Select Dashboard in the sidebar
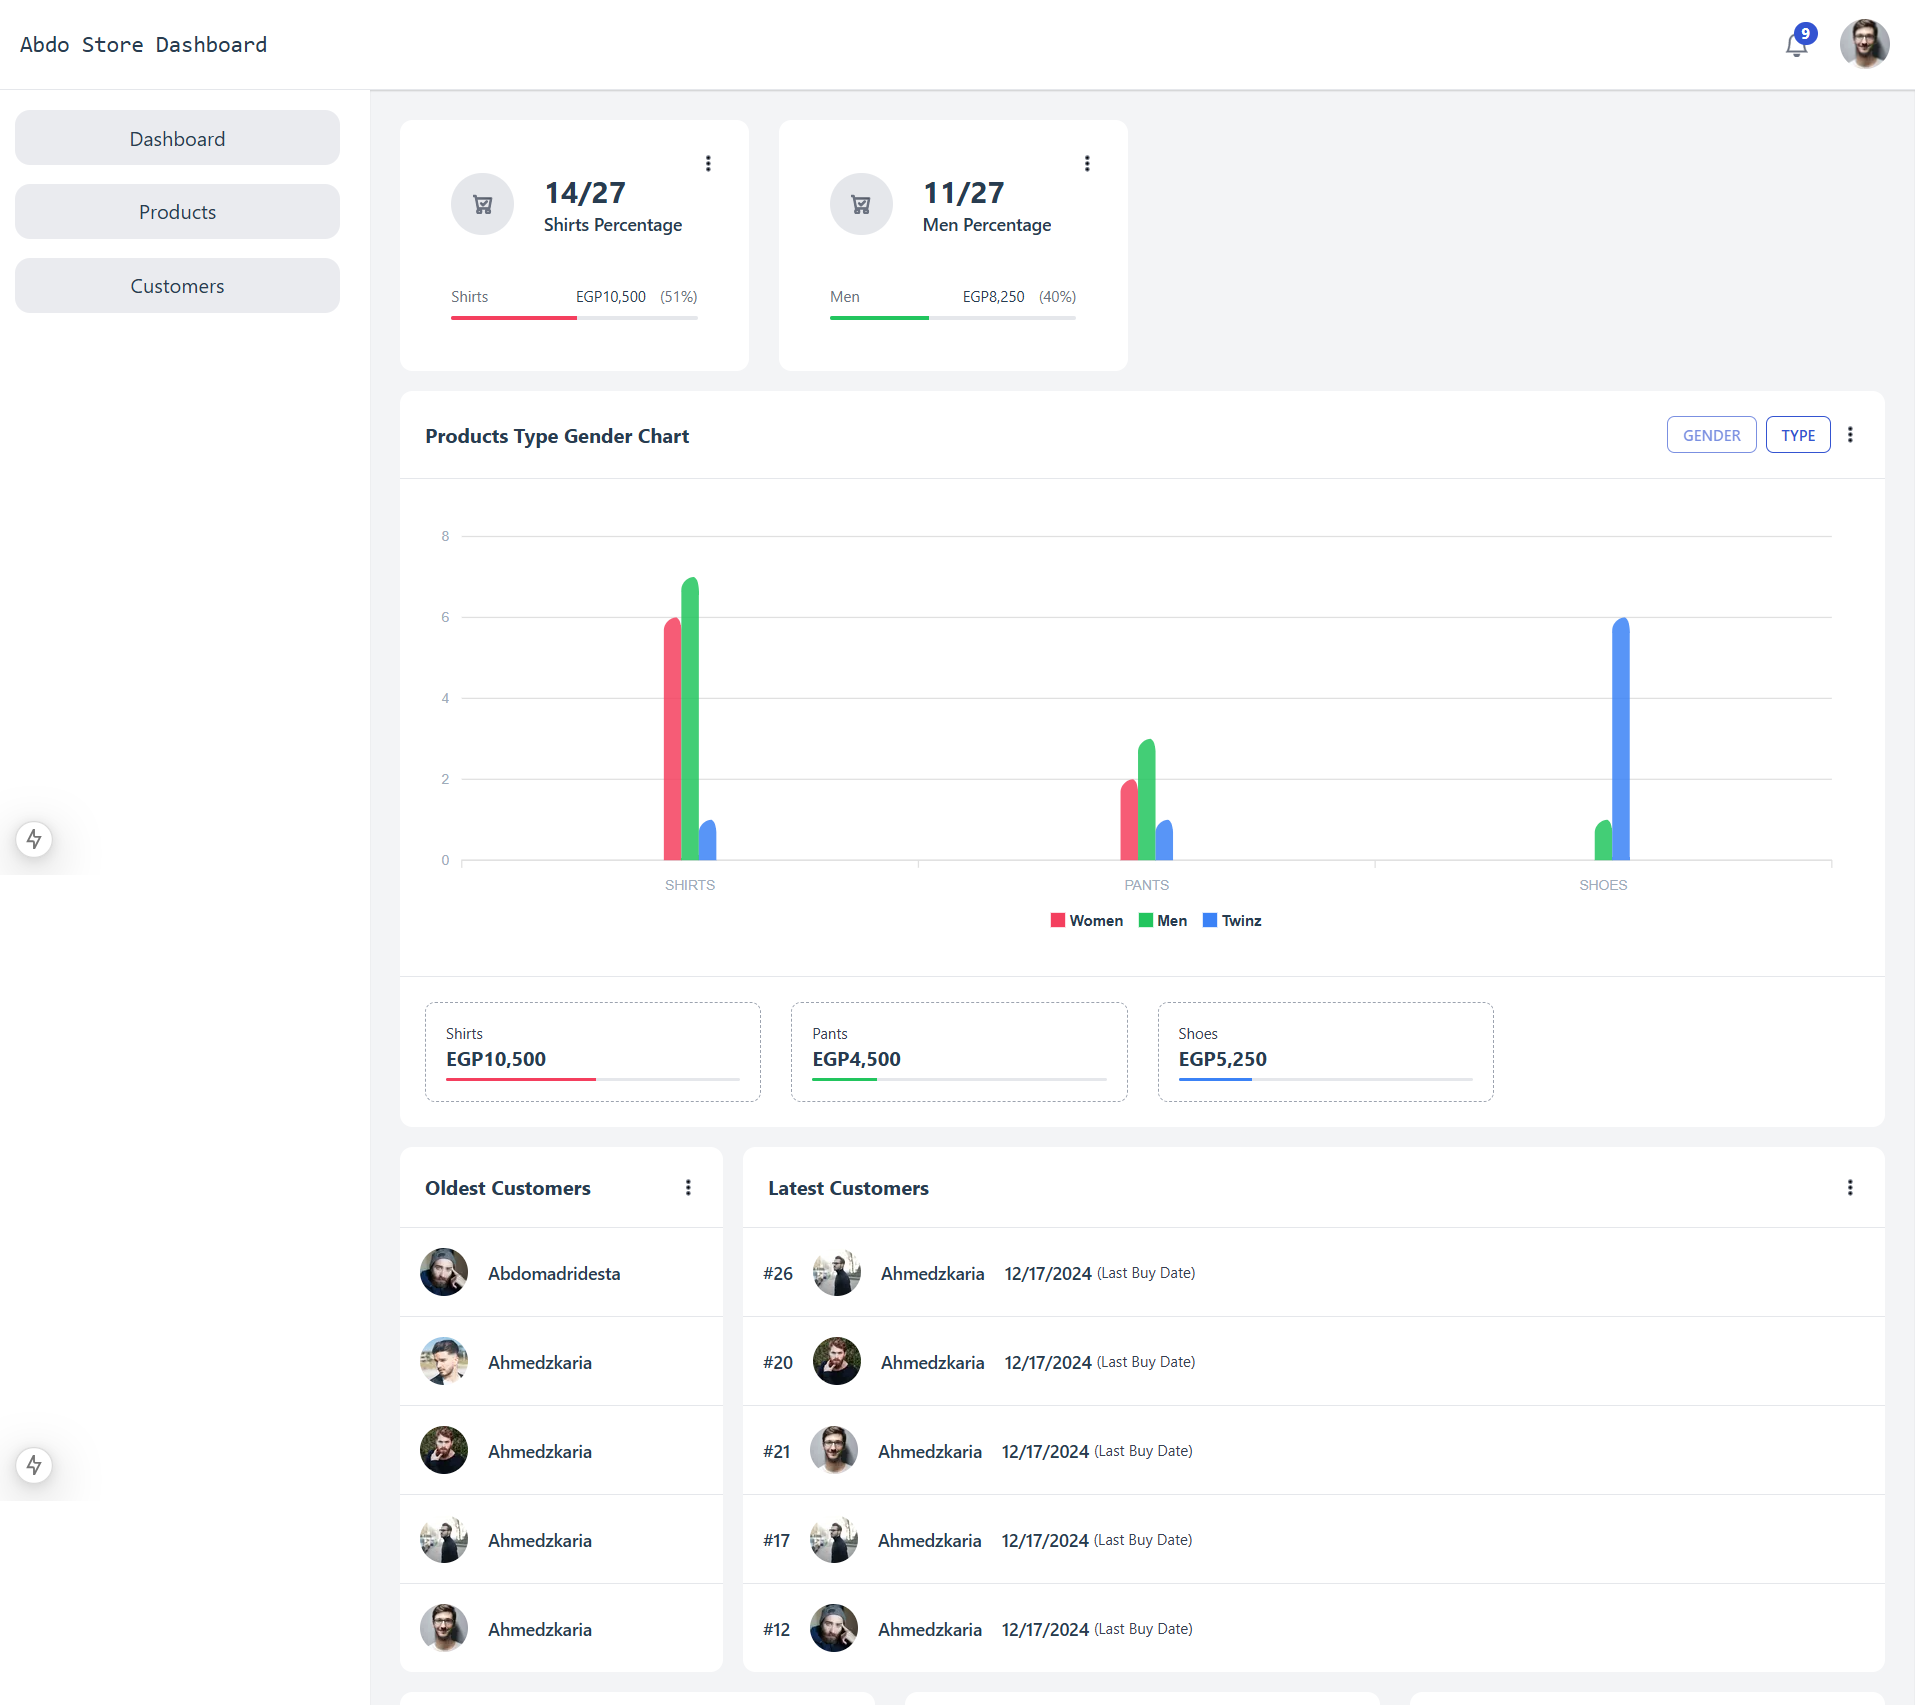Image resolution: width=1915 pixels, height=1705 pixels. (x=176, y=138)
